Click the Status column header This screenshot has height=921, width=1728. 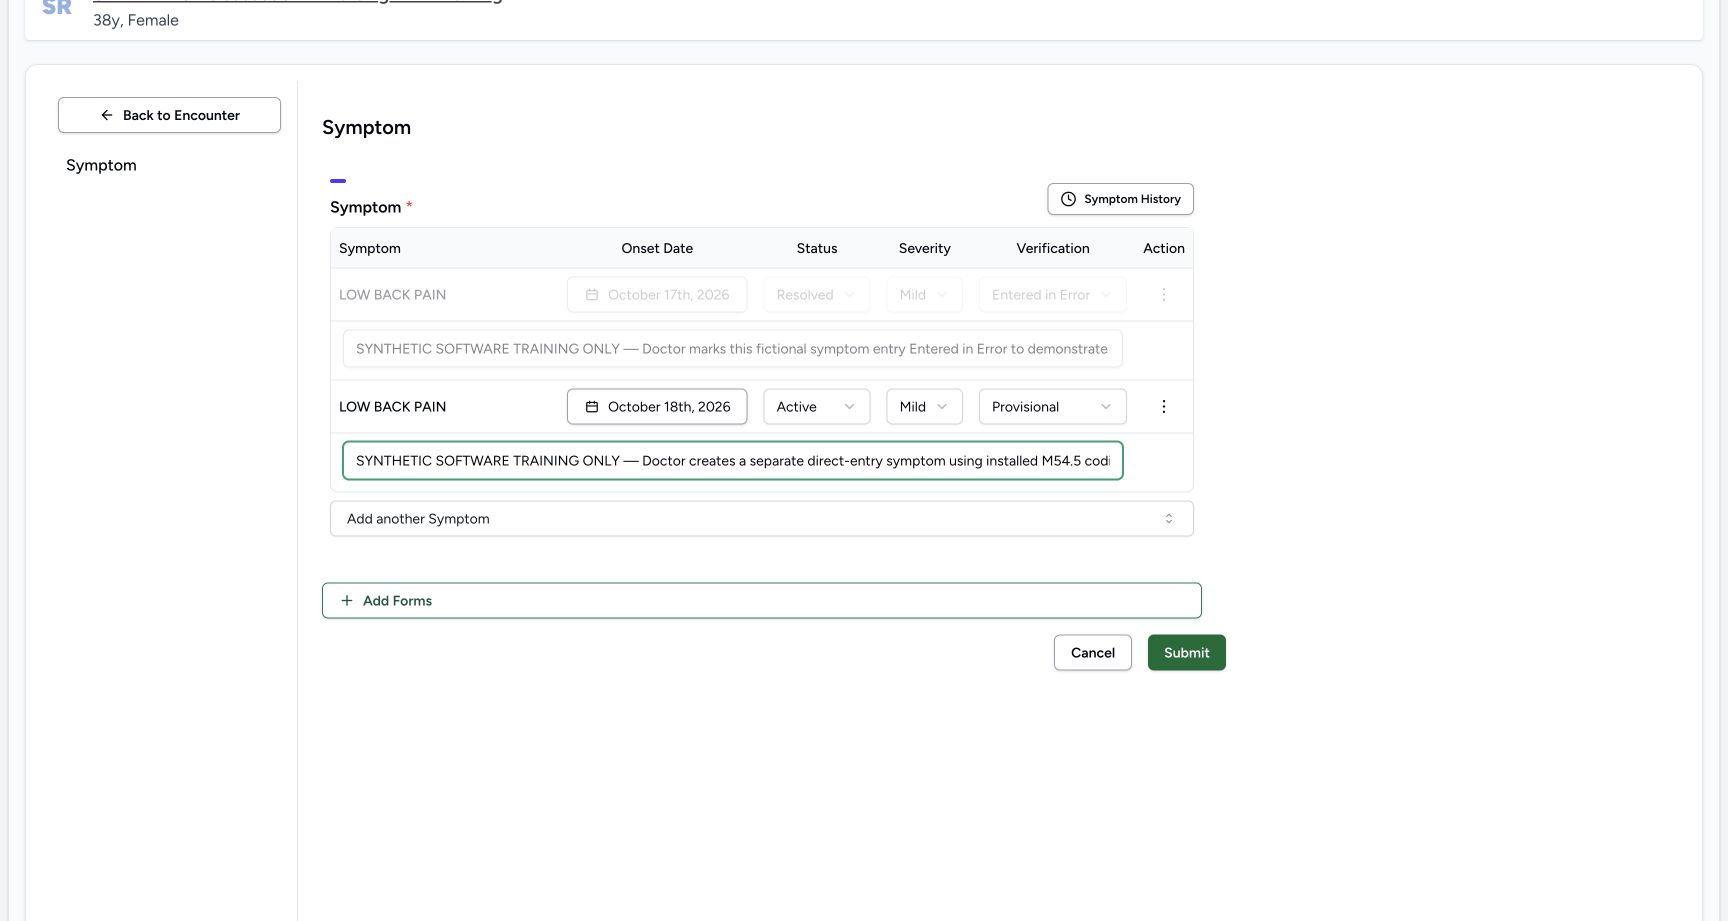(x=817, y=248)
